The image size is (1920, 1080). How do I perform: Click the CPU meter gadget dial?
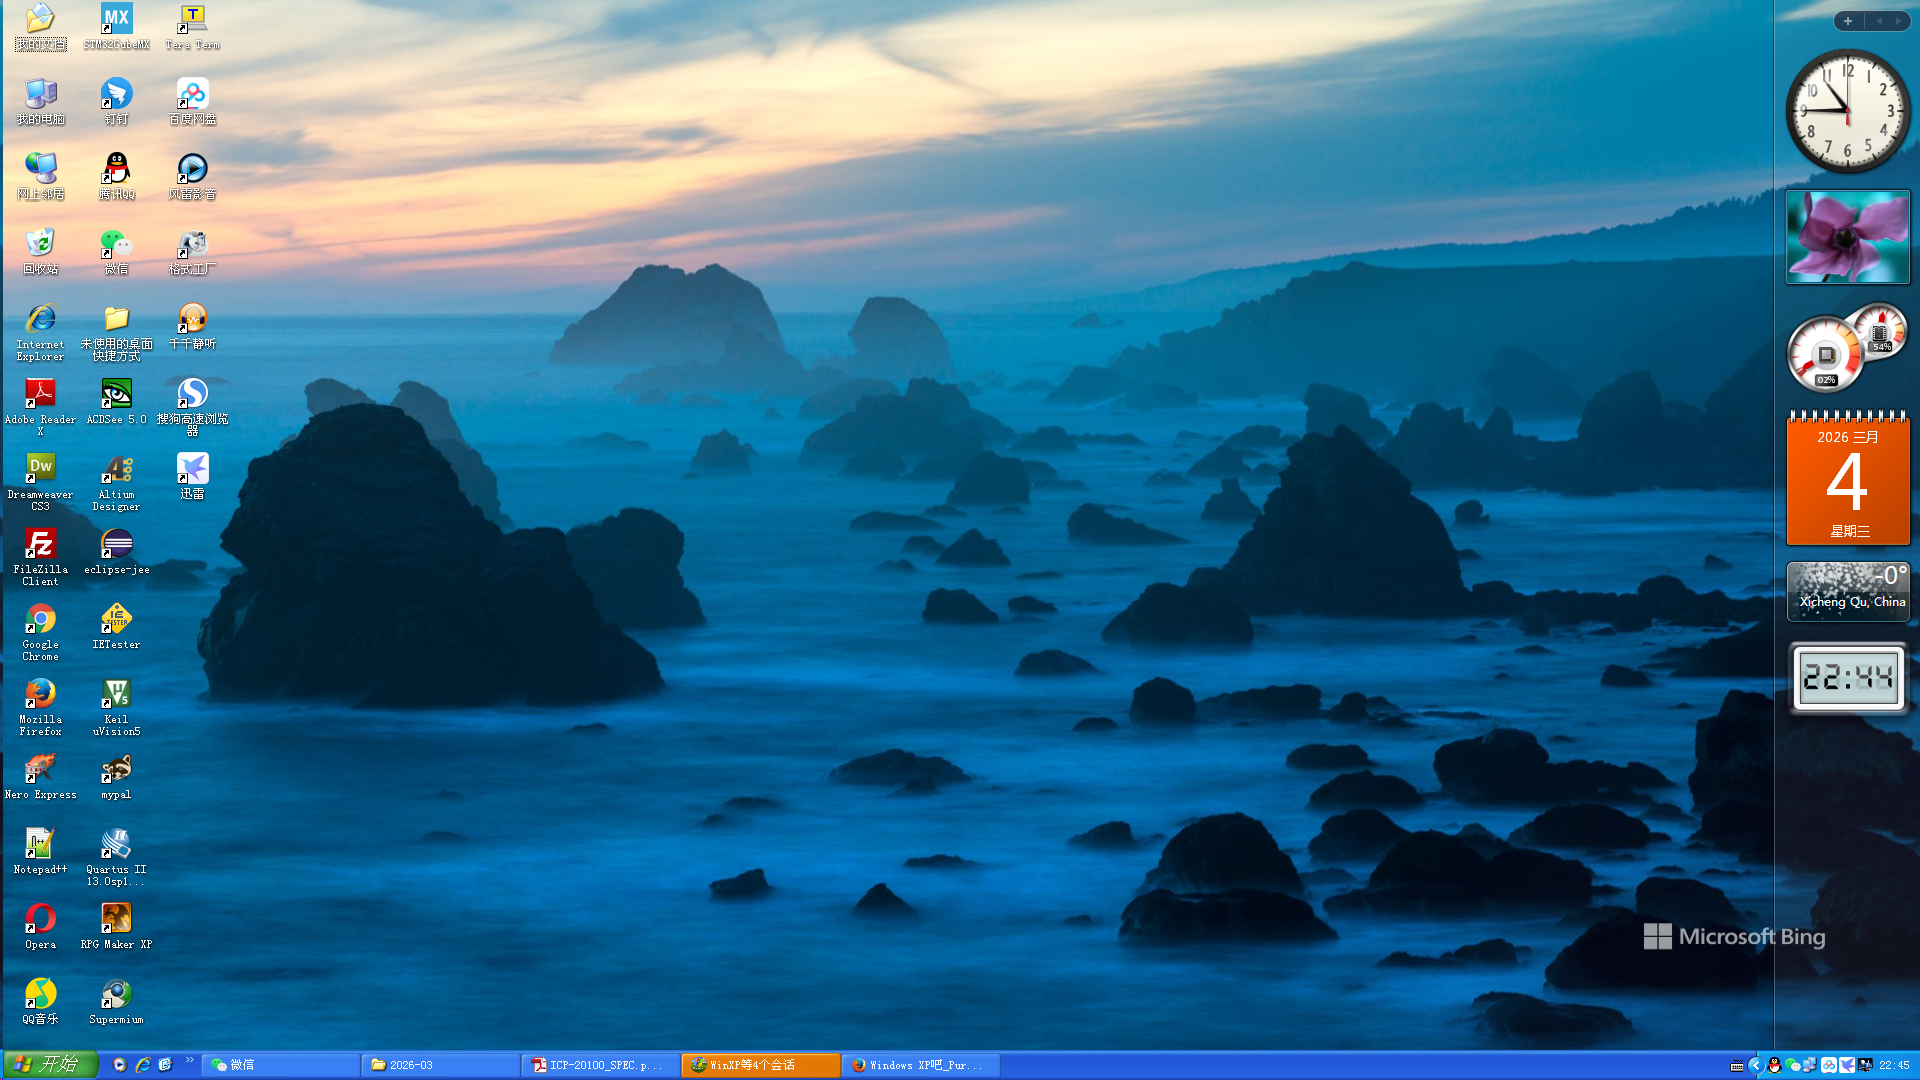pos(1825,355)
